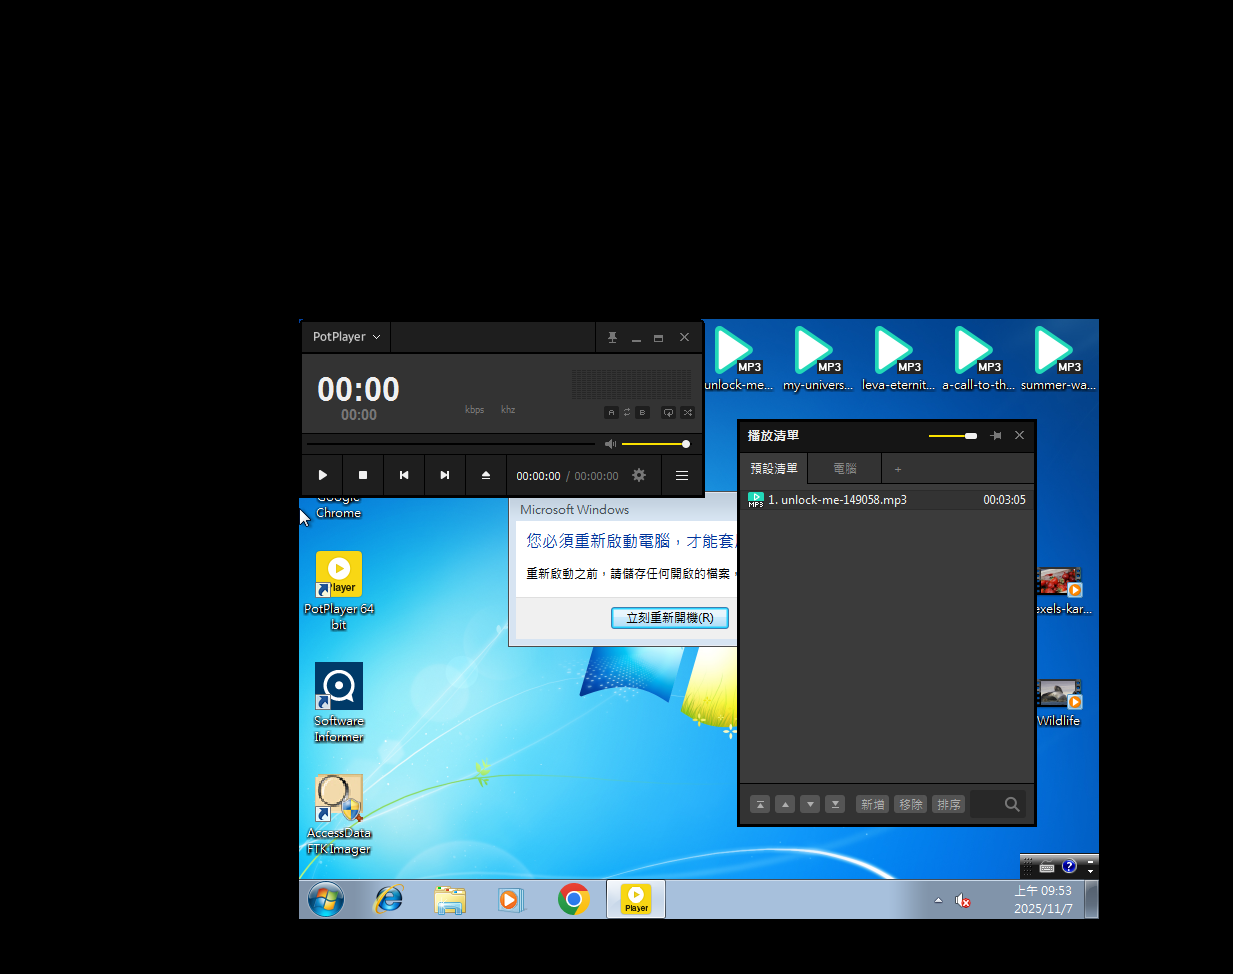The width and height of the screenshot is (1233, 974).
Task: Move playlist item up one
Action: pos(785,804)
